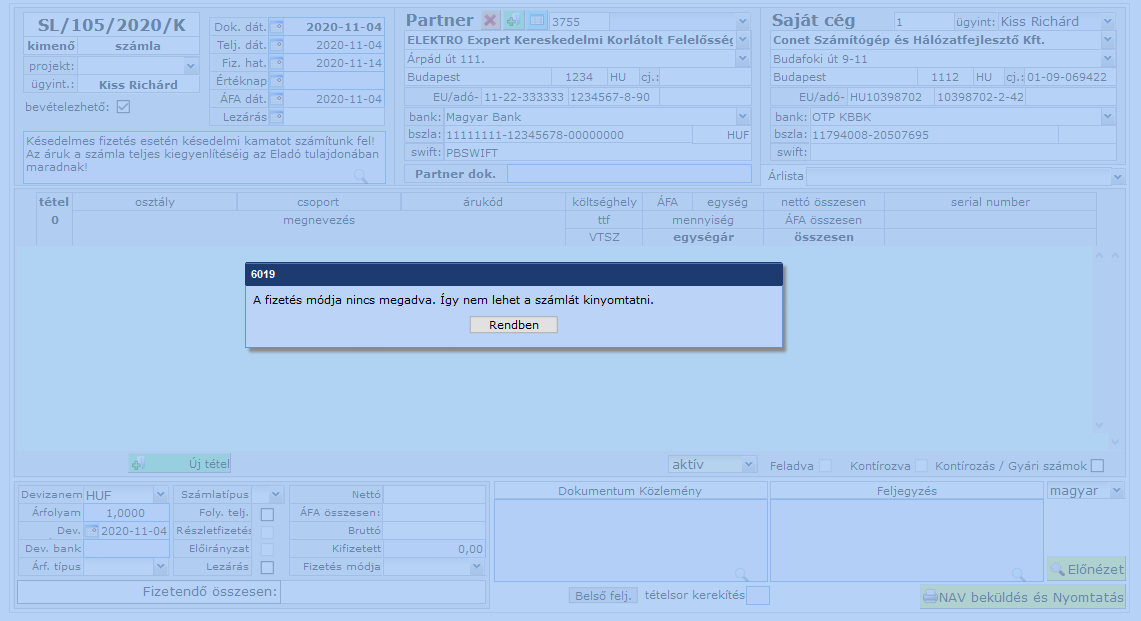Open the partner card window icon
The image size is (1141, 621).
pyautogui.click(x=537, y=21)
